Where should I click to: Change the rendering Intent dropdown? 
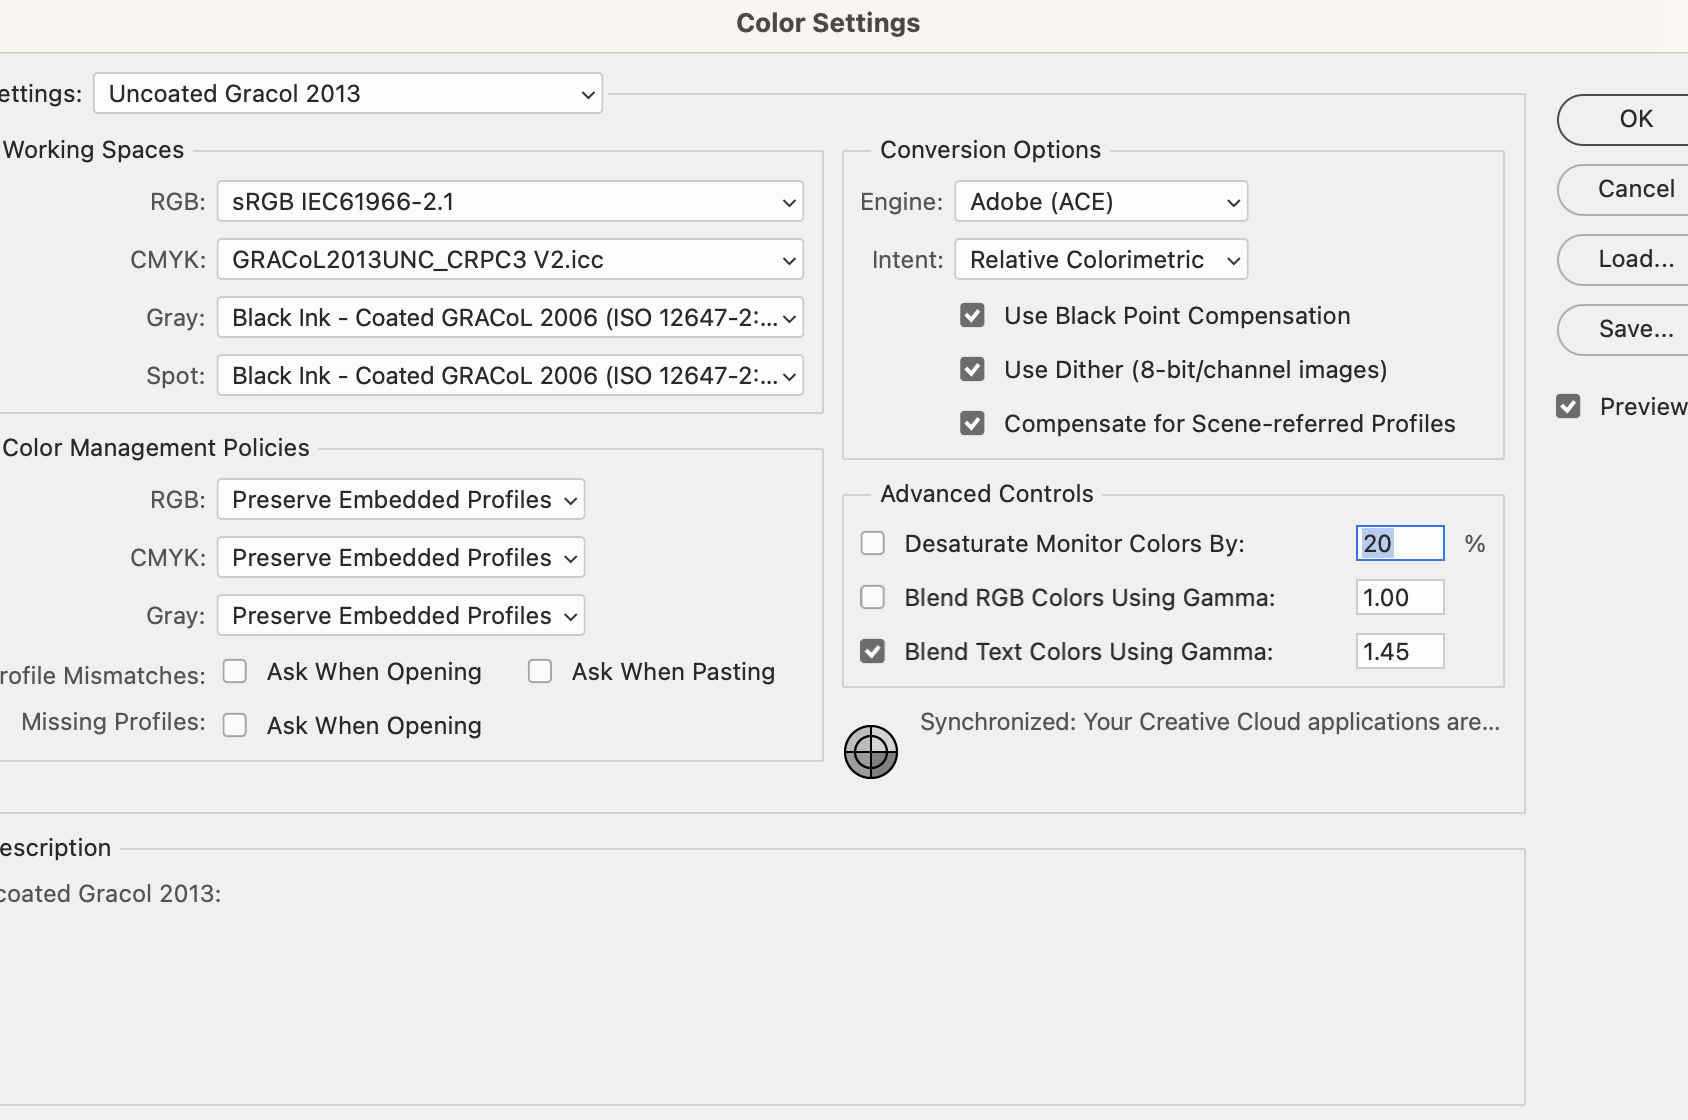1101,260
